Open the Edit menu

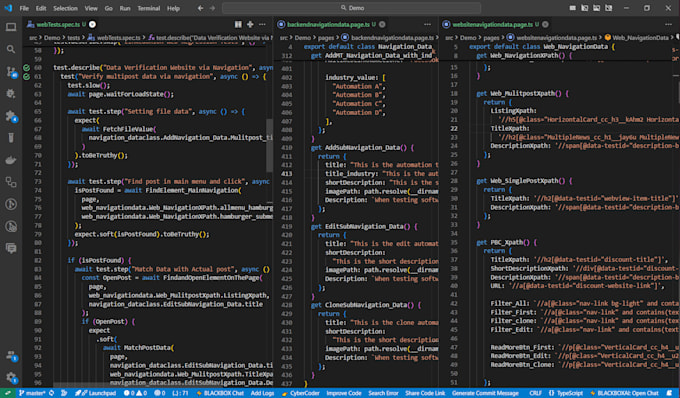[41, 8]
